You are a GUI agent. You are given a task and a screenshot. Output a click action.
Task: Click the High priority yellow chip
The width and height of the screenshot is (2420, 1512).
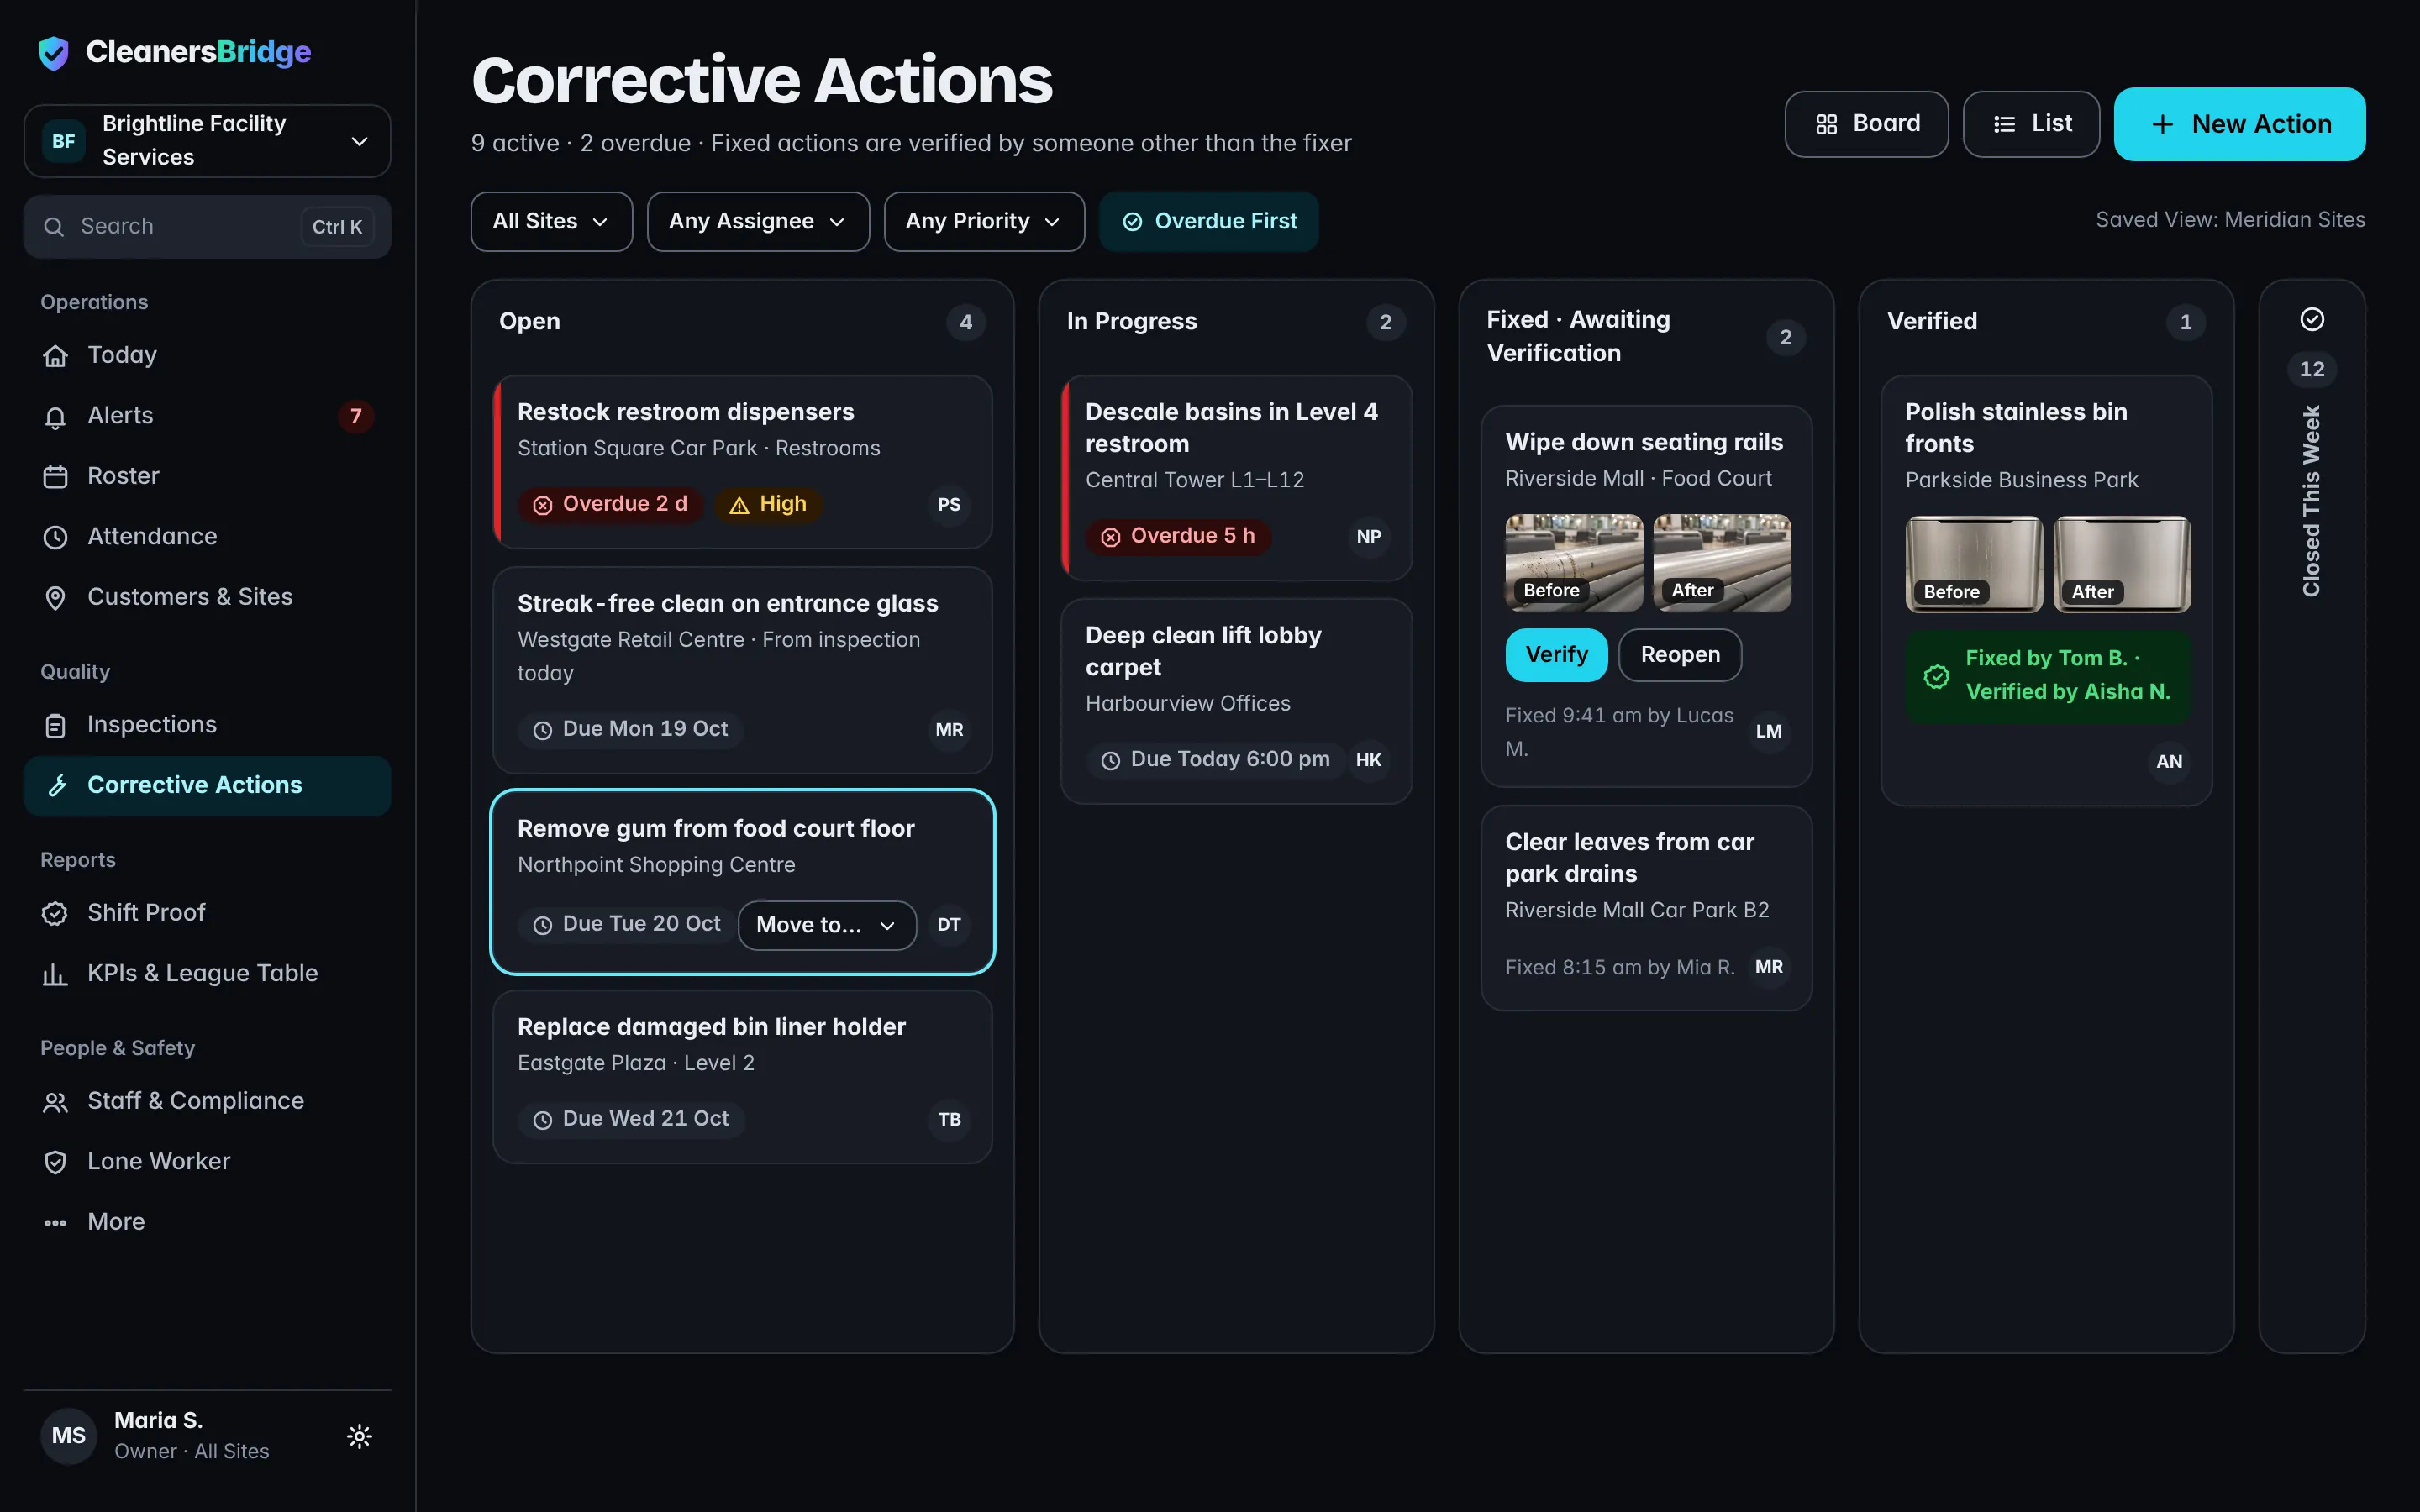click(x=768, y=505)
